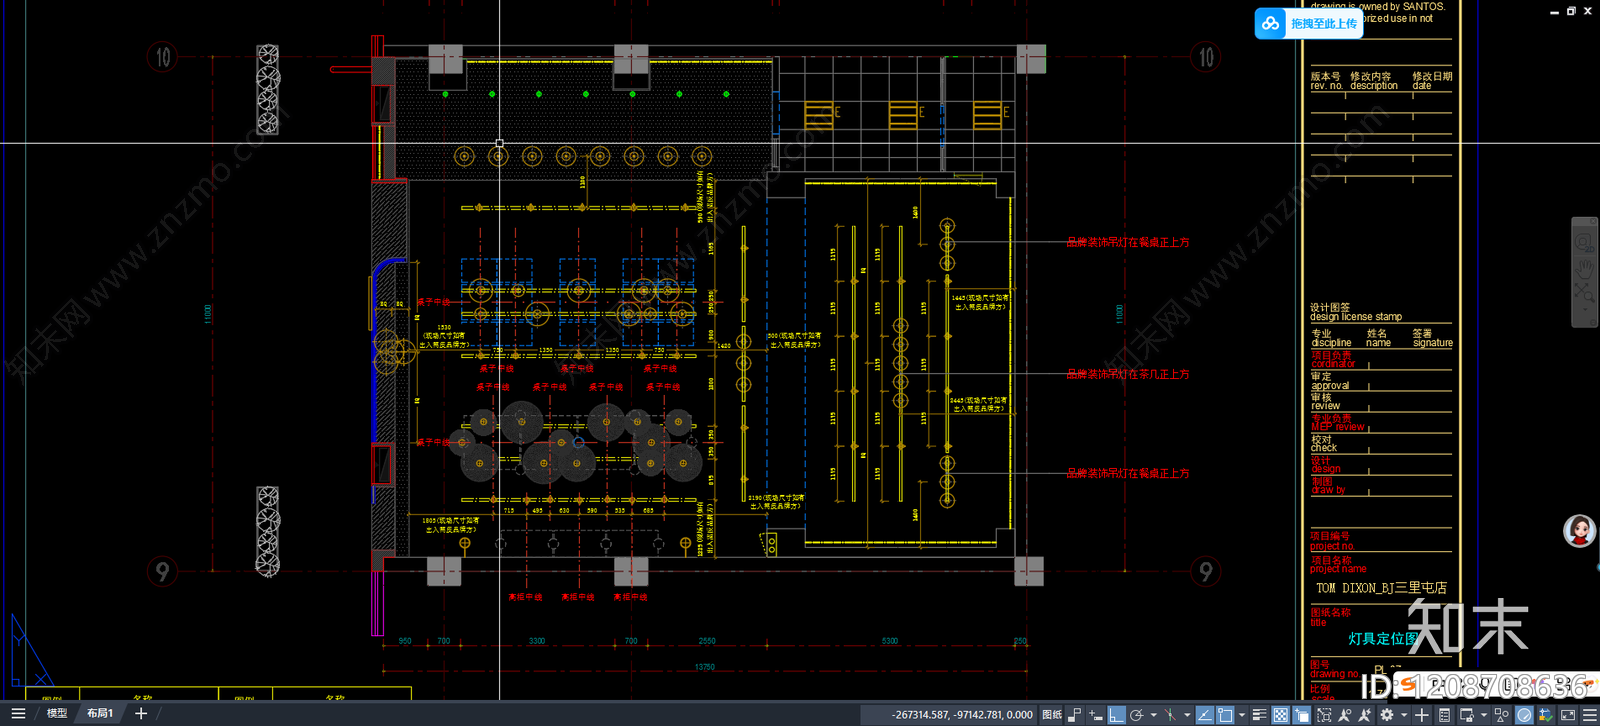
Task: Toggle the Transparency checkerboard icon
Action: [1280, 715]
